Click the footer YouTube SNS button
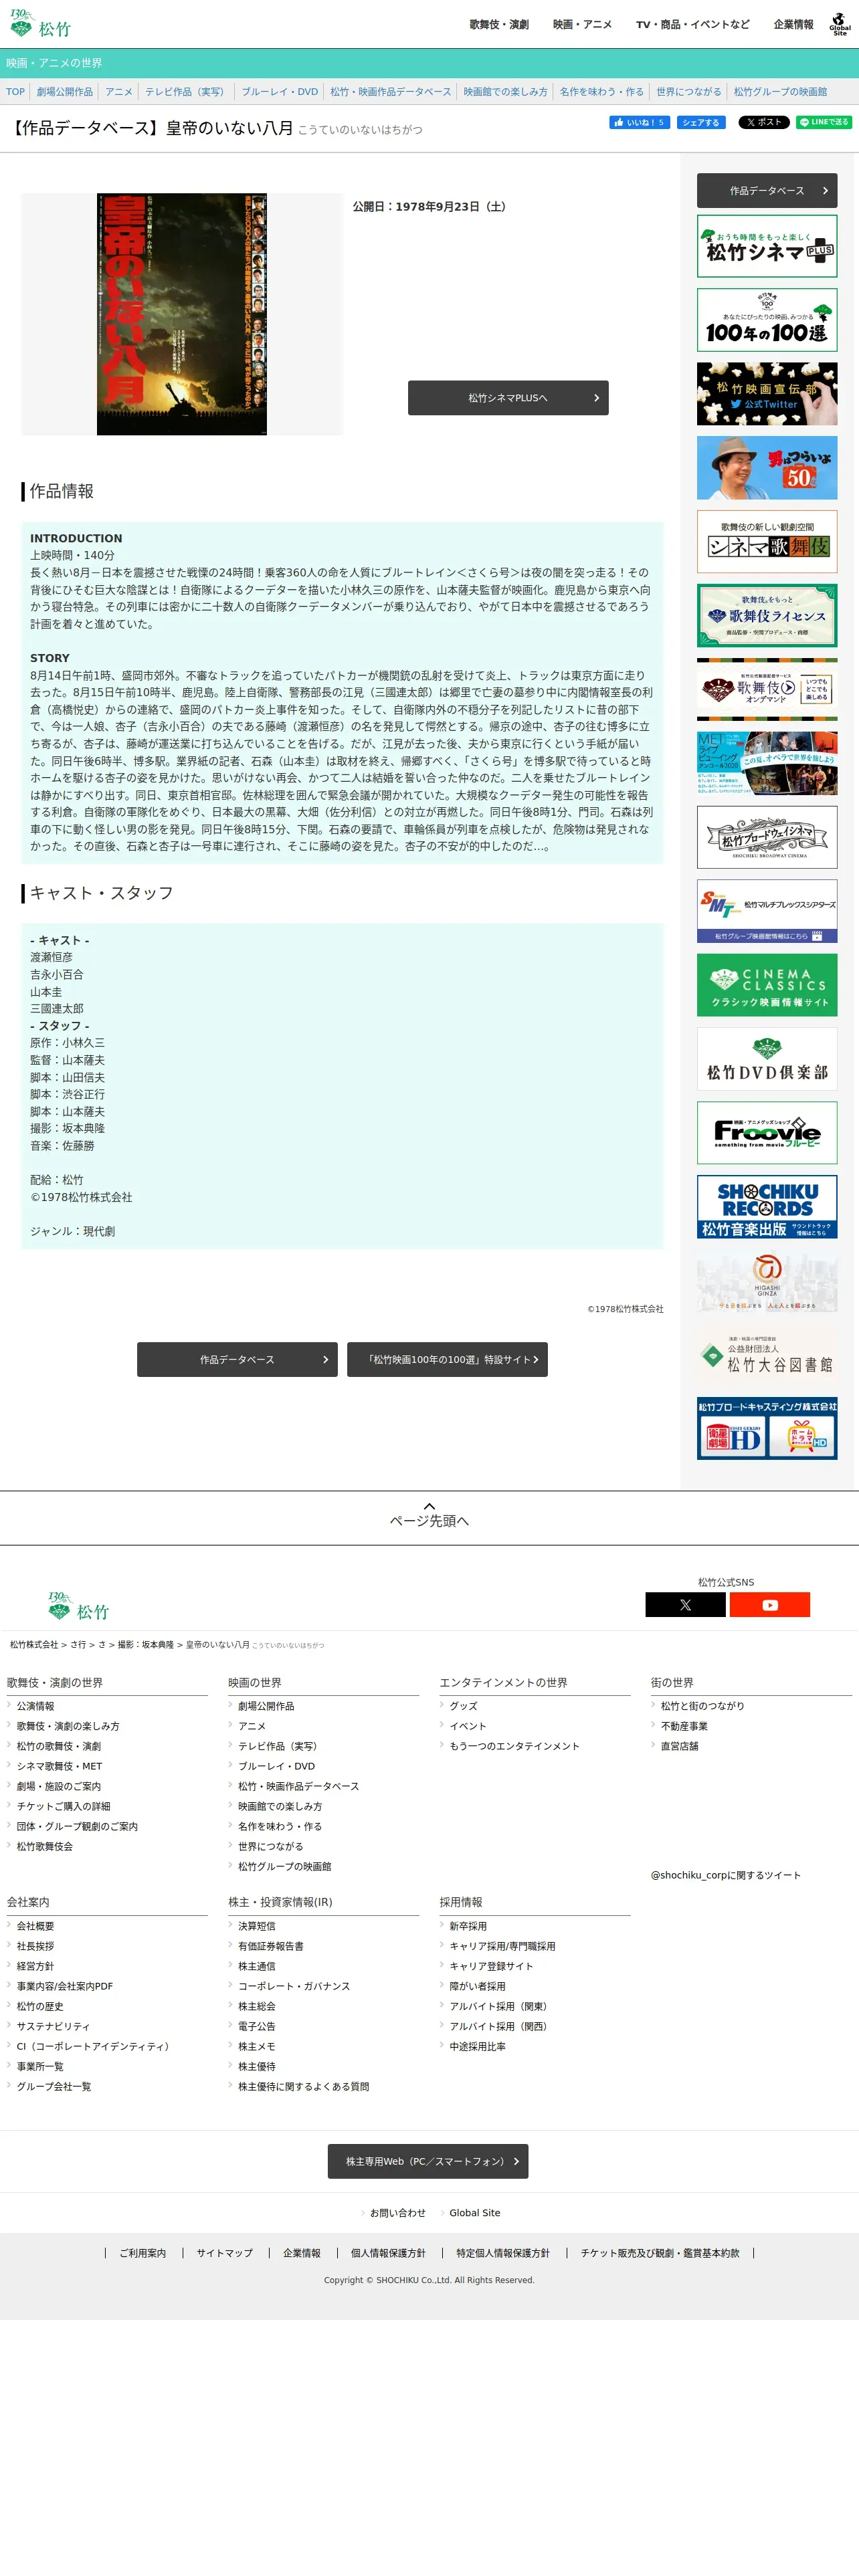 [770, 1605]
